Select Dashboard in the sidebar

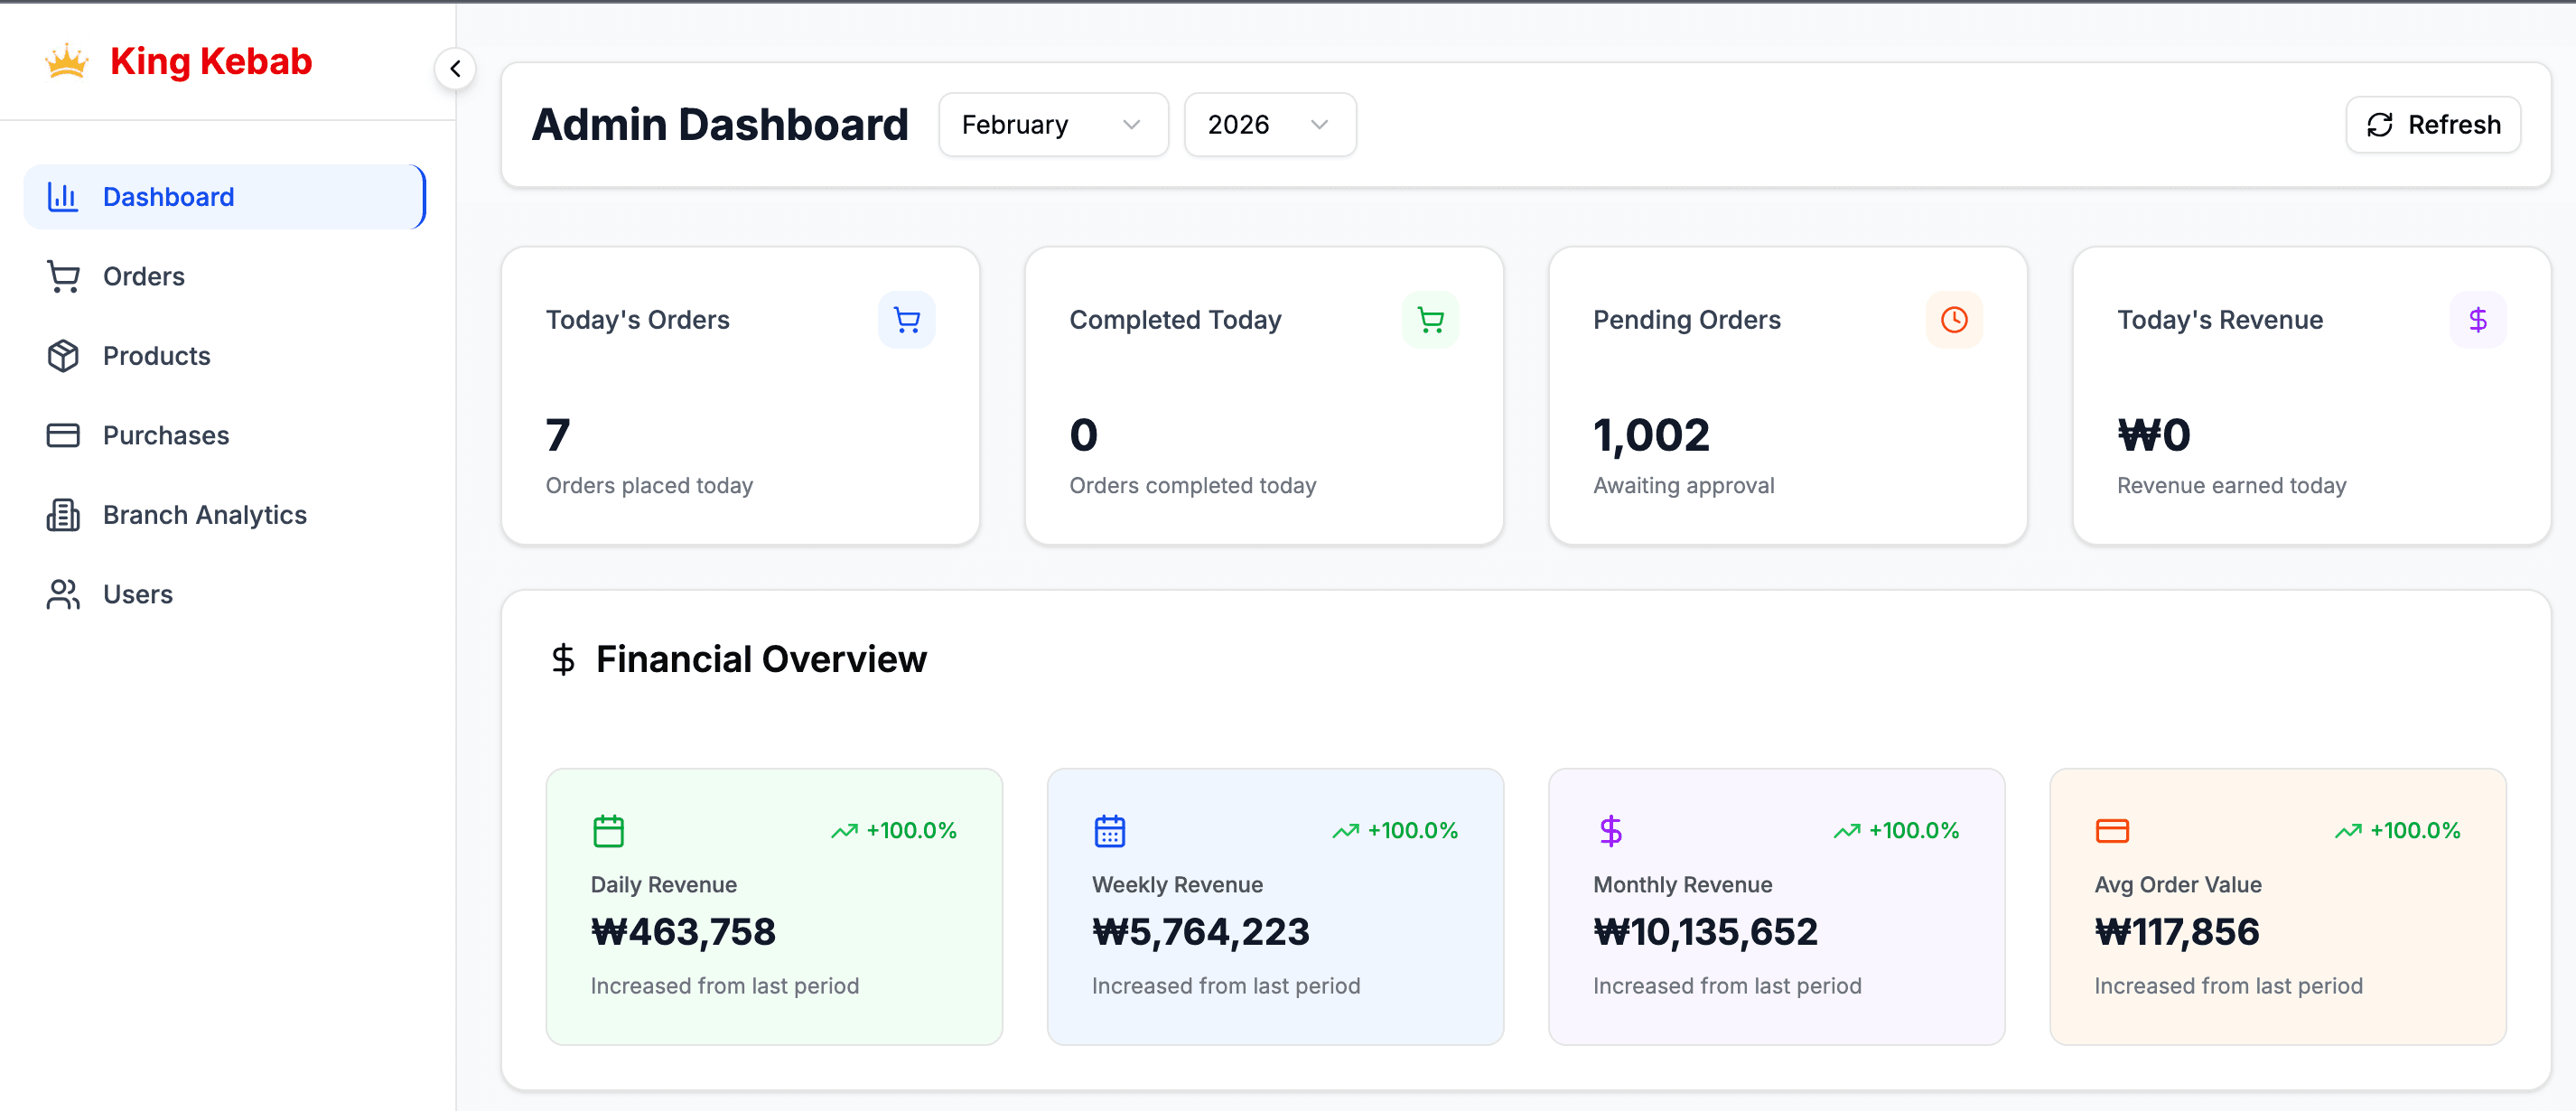point(224,197)
